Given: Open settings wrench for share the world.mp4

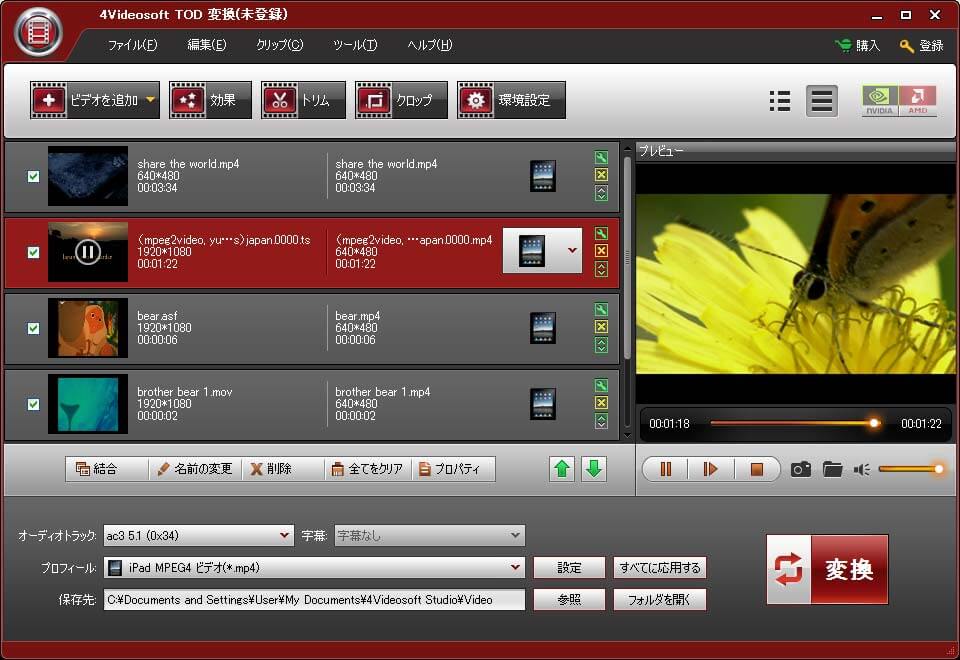Looking at the screenshot, I should click(x=601, y=157).
